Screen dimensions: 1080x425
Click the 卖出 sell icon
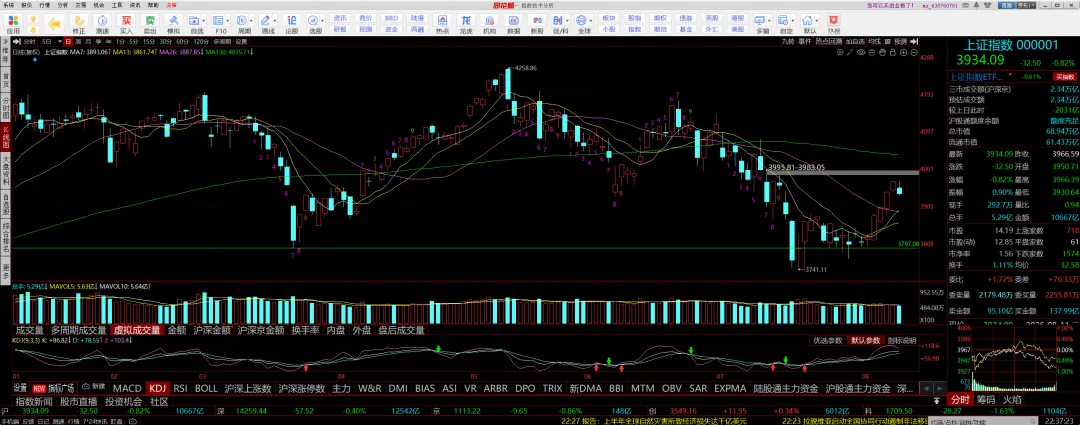click(x=149, y=23)
